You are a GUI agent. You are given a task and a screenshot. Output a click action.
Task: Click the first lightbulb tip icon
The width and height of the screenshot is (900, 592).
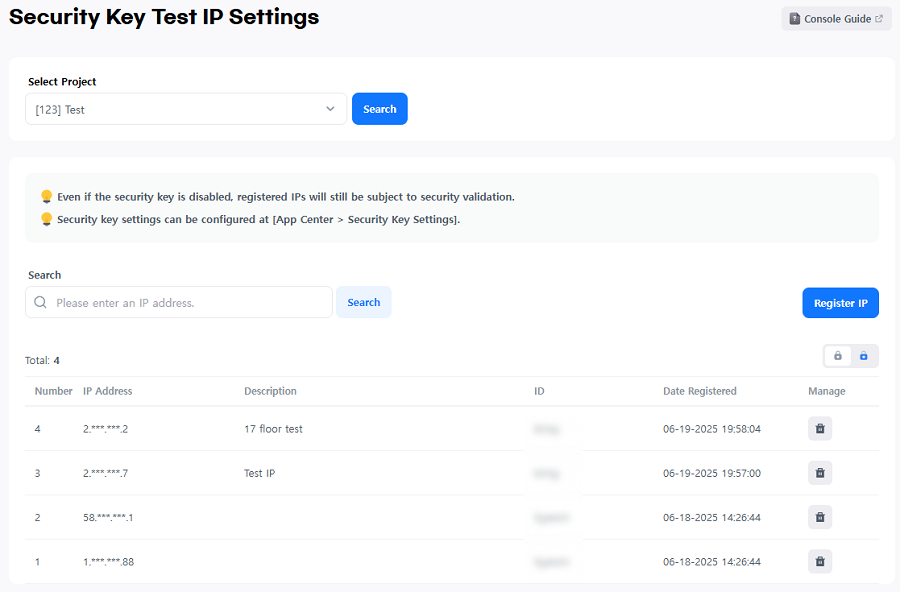coord(46,197)
